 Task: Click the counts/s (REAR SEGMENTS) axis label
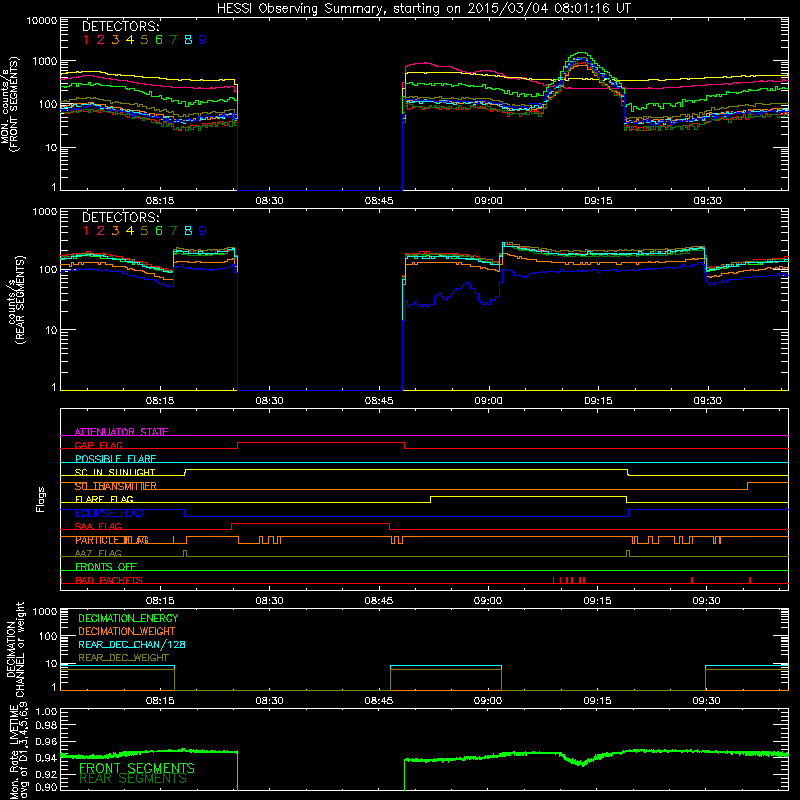coord(16,300)
